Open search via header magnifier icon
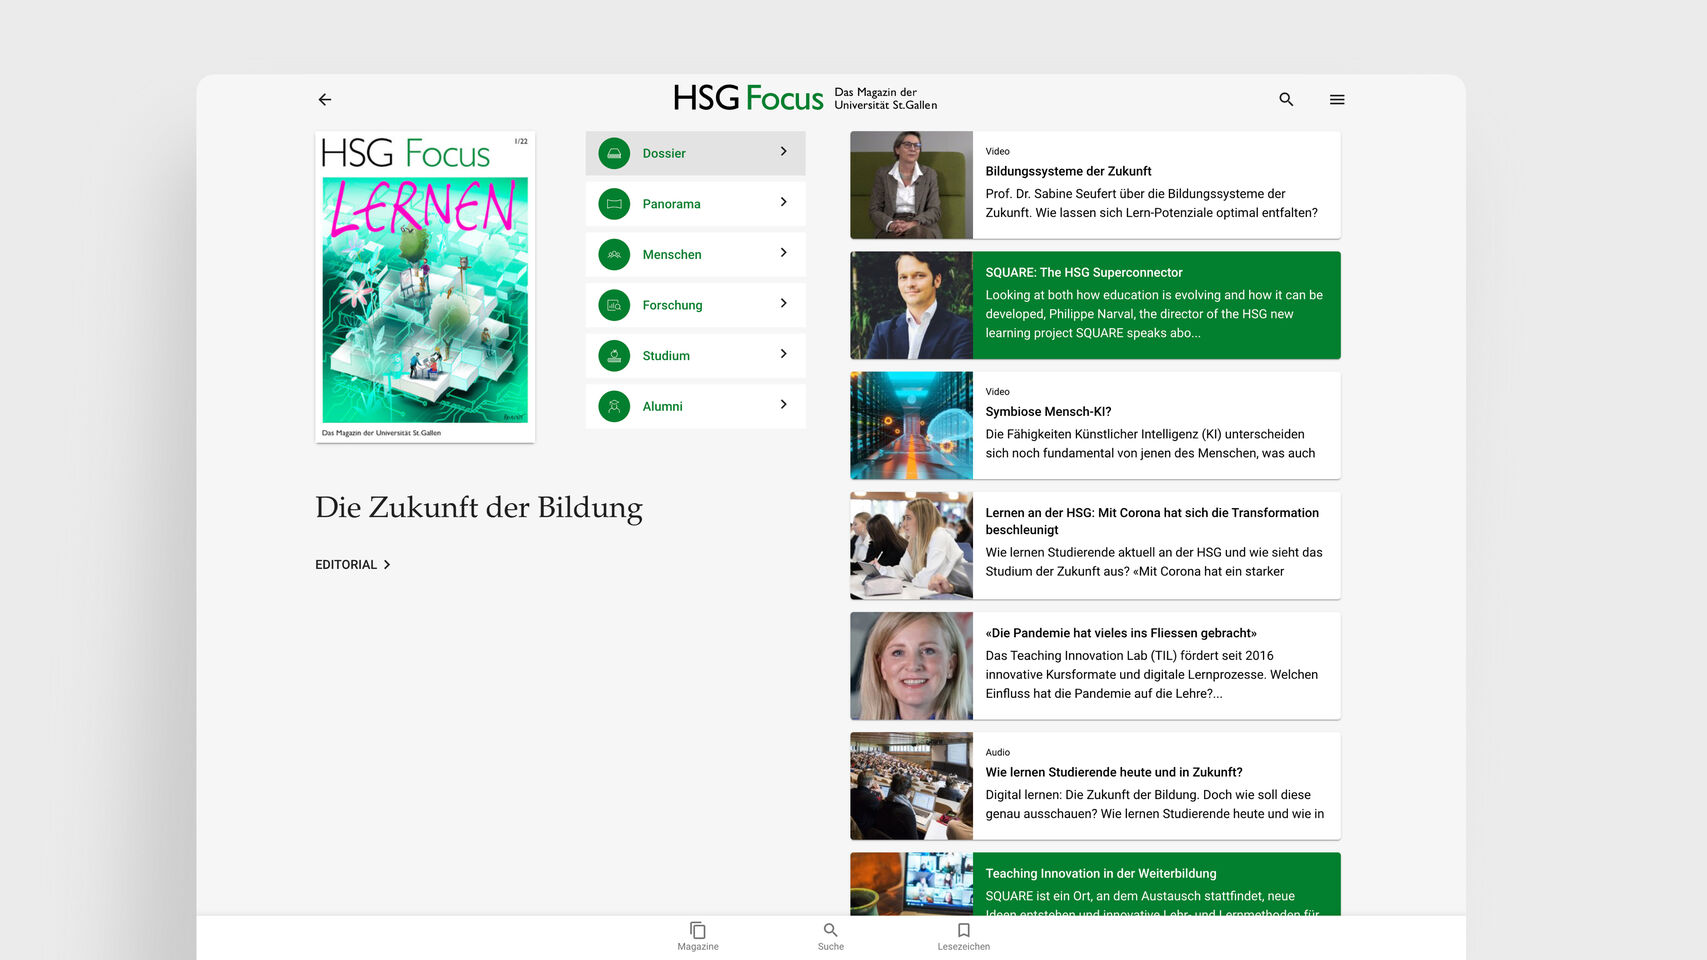The height and width of the screenshot is (960, 1707). pyautogui.click(x=1286, y=99)
